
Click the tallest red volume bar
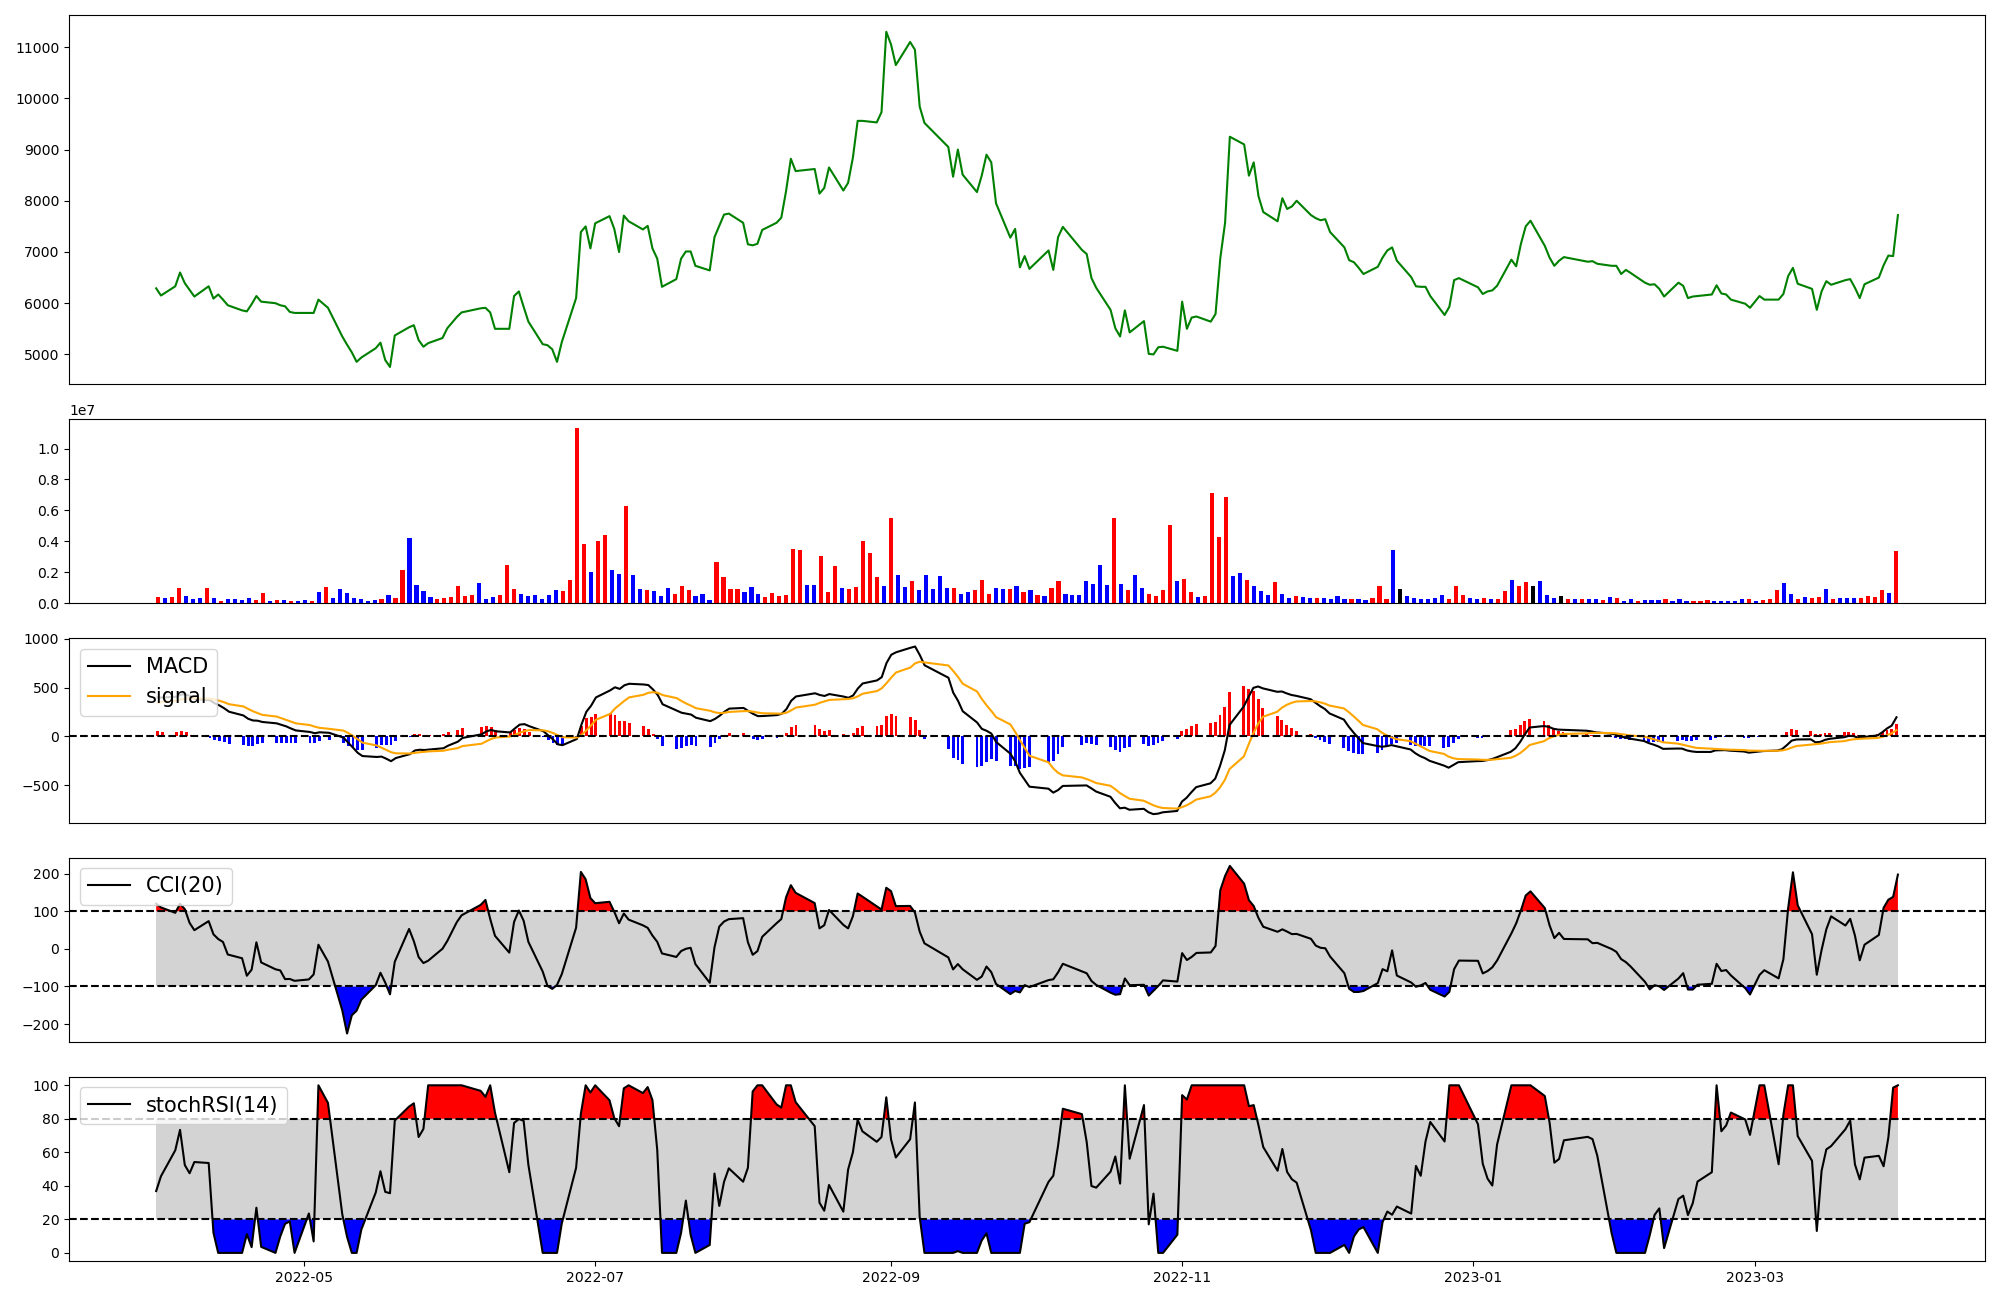coord(577,515)
